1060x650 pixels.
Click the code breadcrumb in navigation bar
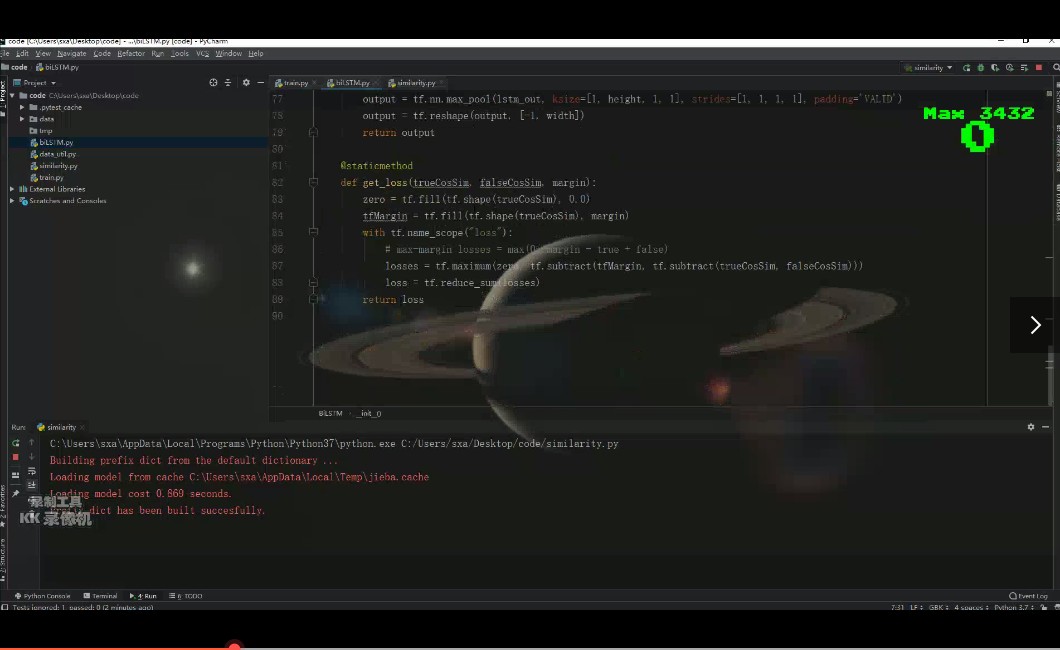tap(15, 67)
